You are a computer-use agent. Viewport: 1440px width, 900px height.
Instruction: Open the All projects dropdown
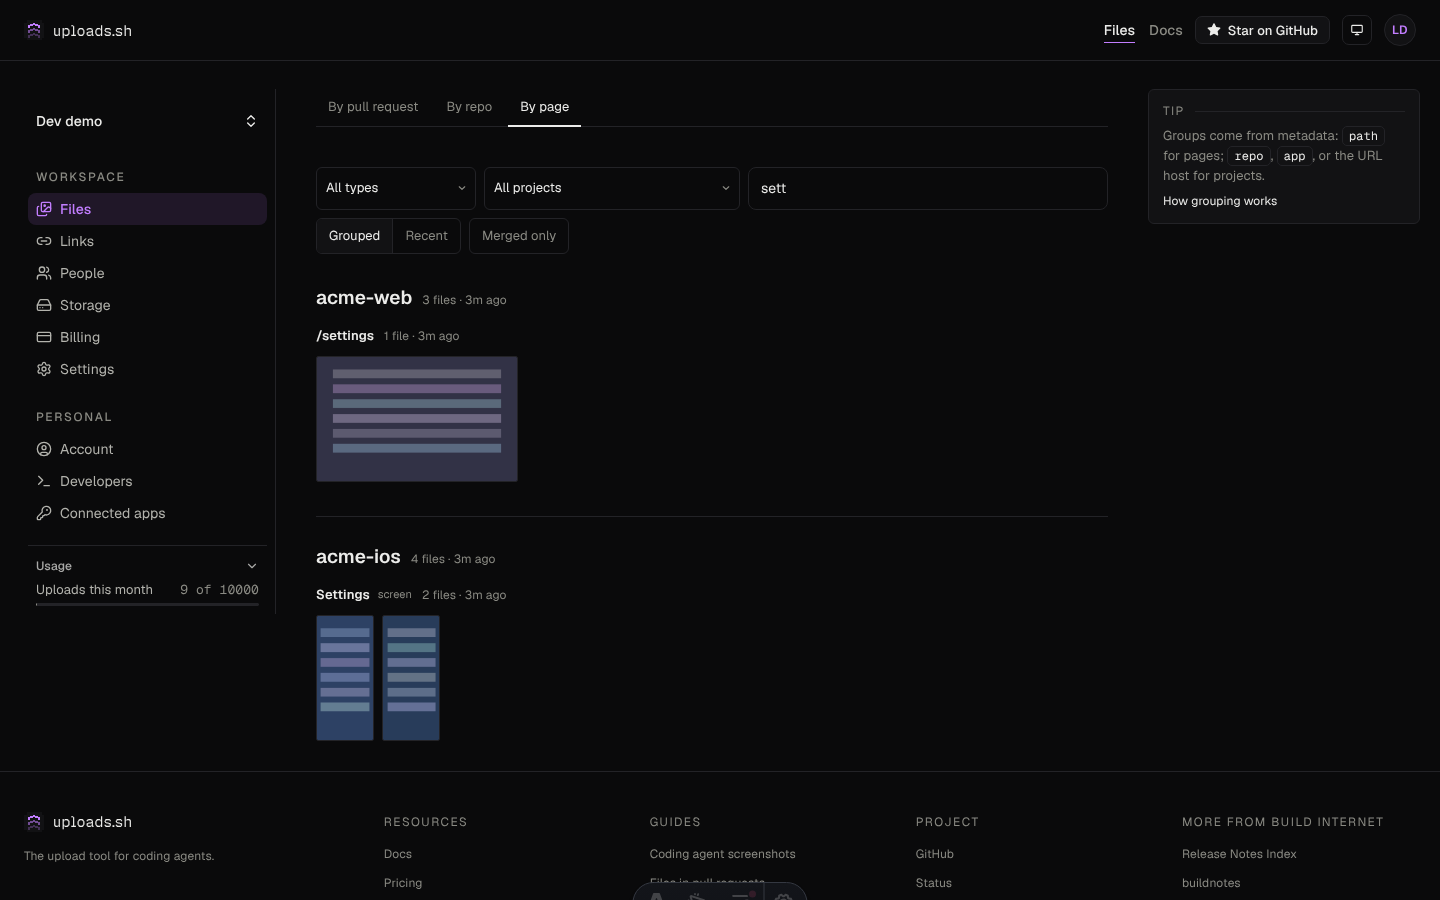pyautogui.click(x=612, y=188)
